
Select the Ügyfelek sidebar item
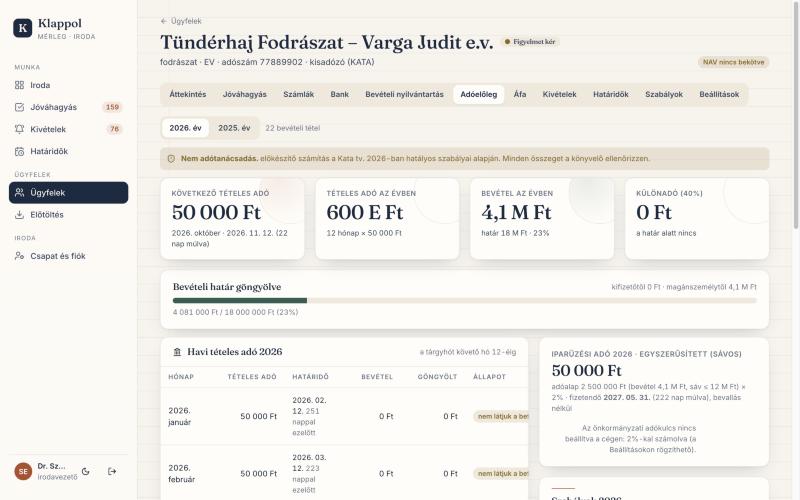pos(68,192)
